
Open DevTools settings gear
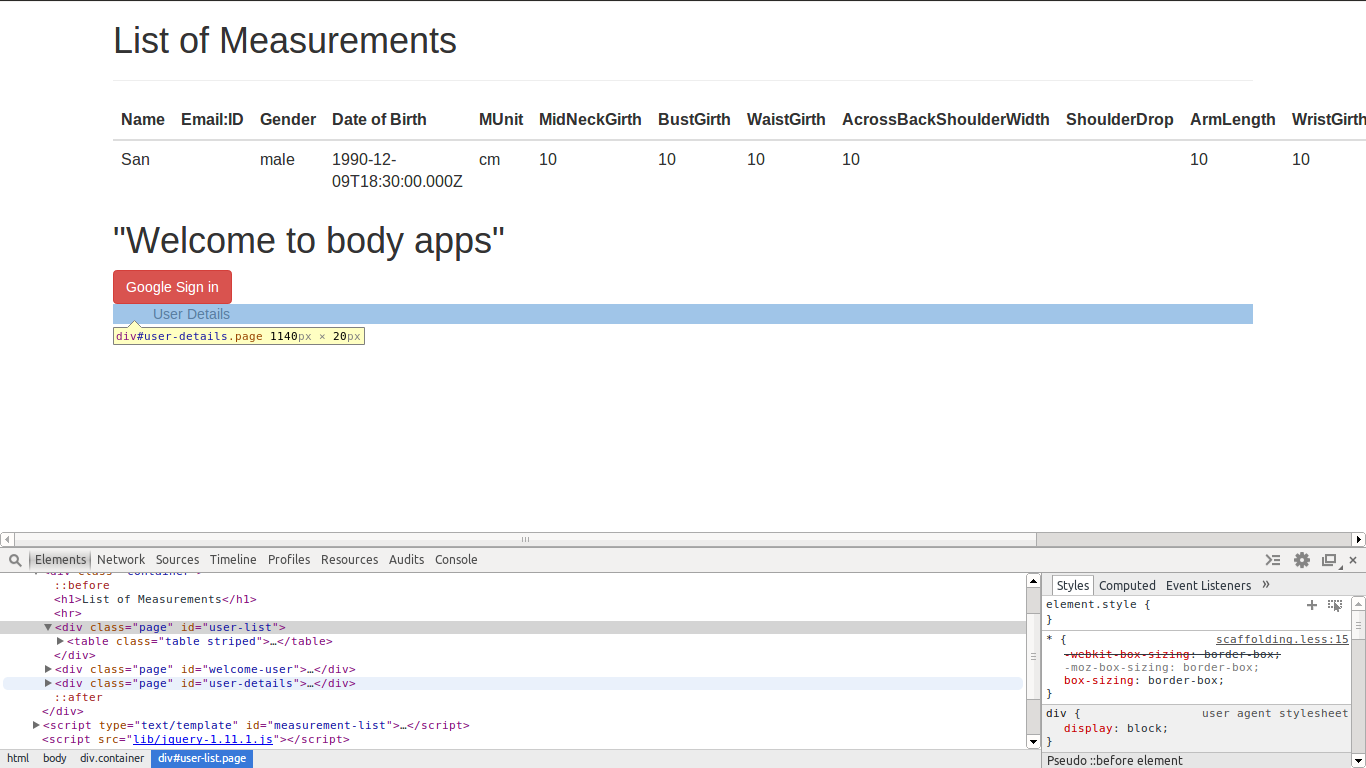click(x=1301, y=560)
